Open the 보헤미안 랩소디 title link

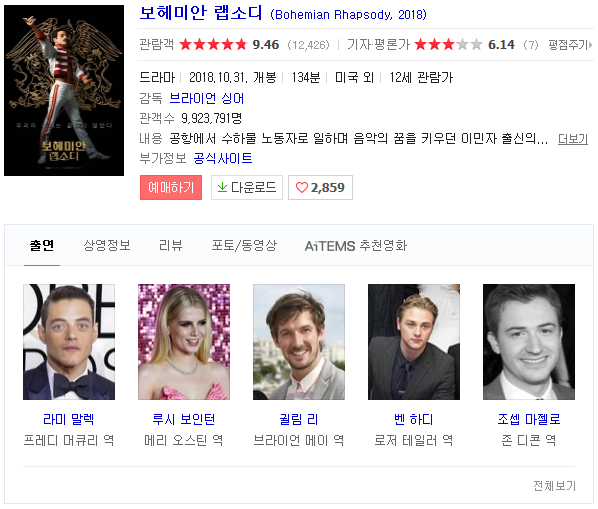pyautogui.click(x=201, y=13)
